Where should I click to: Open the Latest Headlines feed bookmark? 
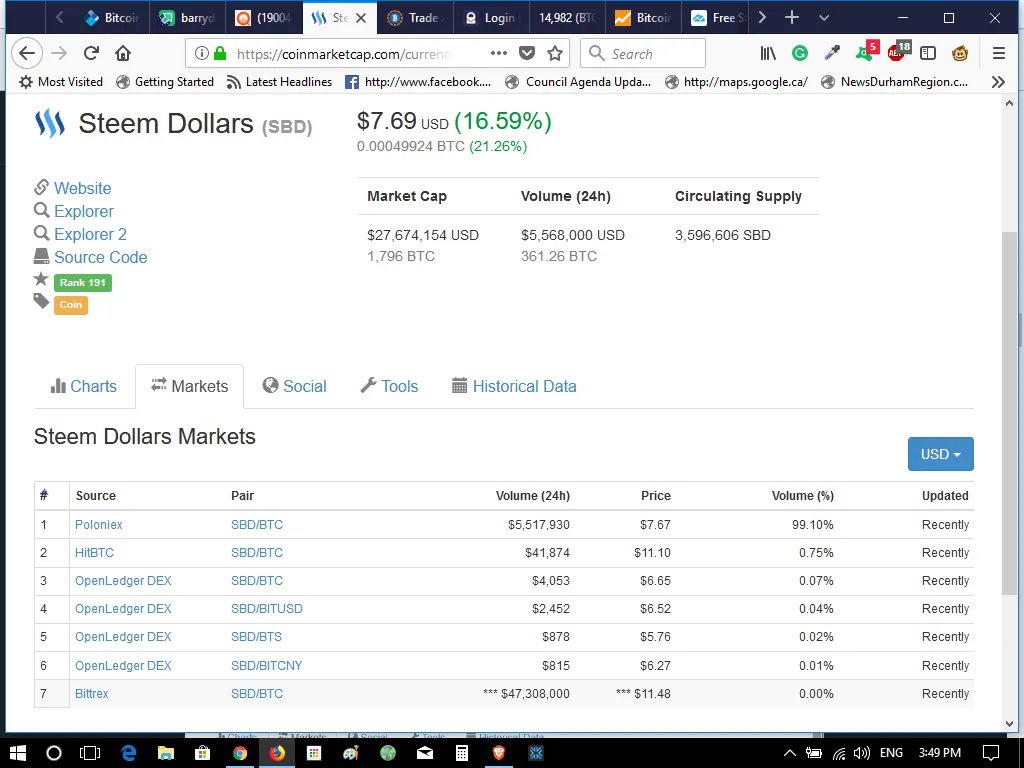(x=279, y=82)
